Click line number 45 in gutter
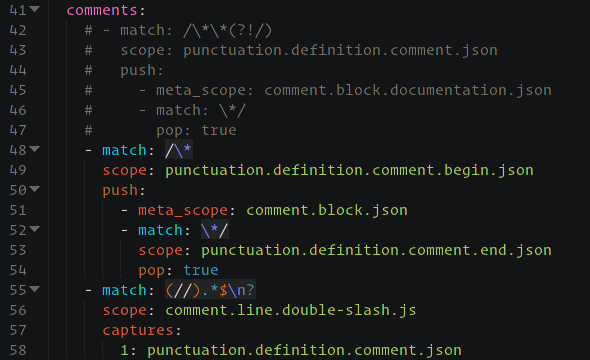590x360 pixels. (18, 90)
